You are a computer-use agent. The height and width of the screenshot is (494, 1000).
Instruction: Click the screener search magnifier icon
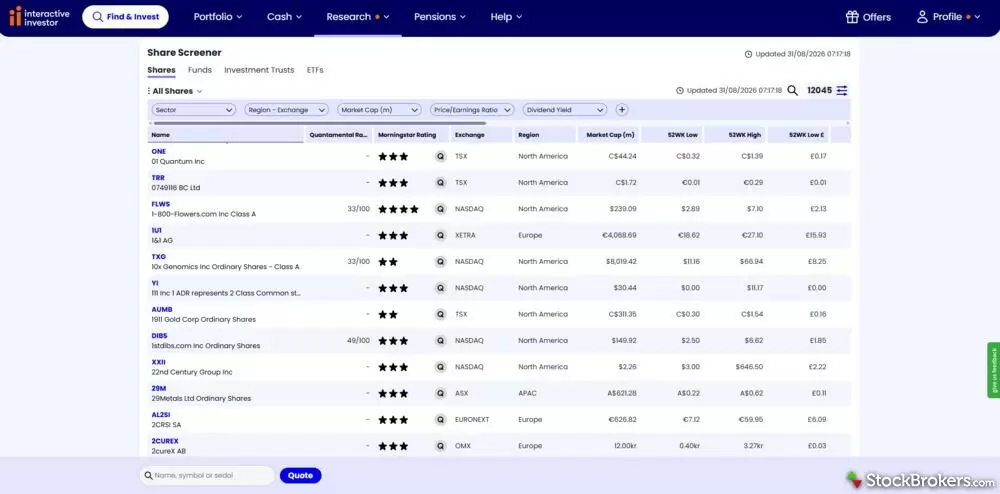[x=793, y=91]
